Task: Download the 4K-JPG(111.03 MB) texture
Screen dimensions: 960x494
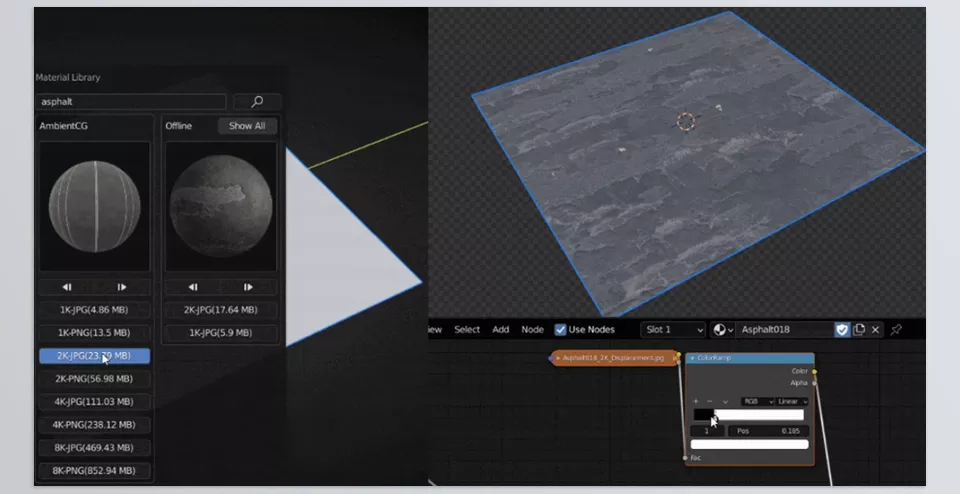Action: tap(95, 402)
